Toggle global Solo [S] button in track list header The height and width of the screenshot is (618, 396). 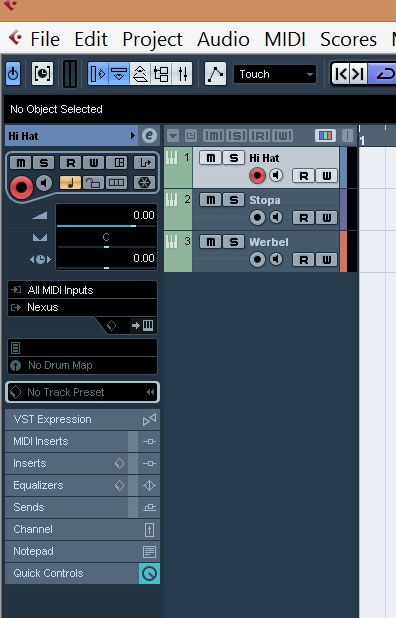pos(236,136)
